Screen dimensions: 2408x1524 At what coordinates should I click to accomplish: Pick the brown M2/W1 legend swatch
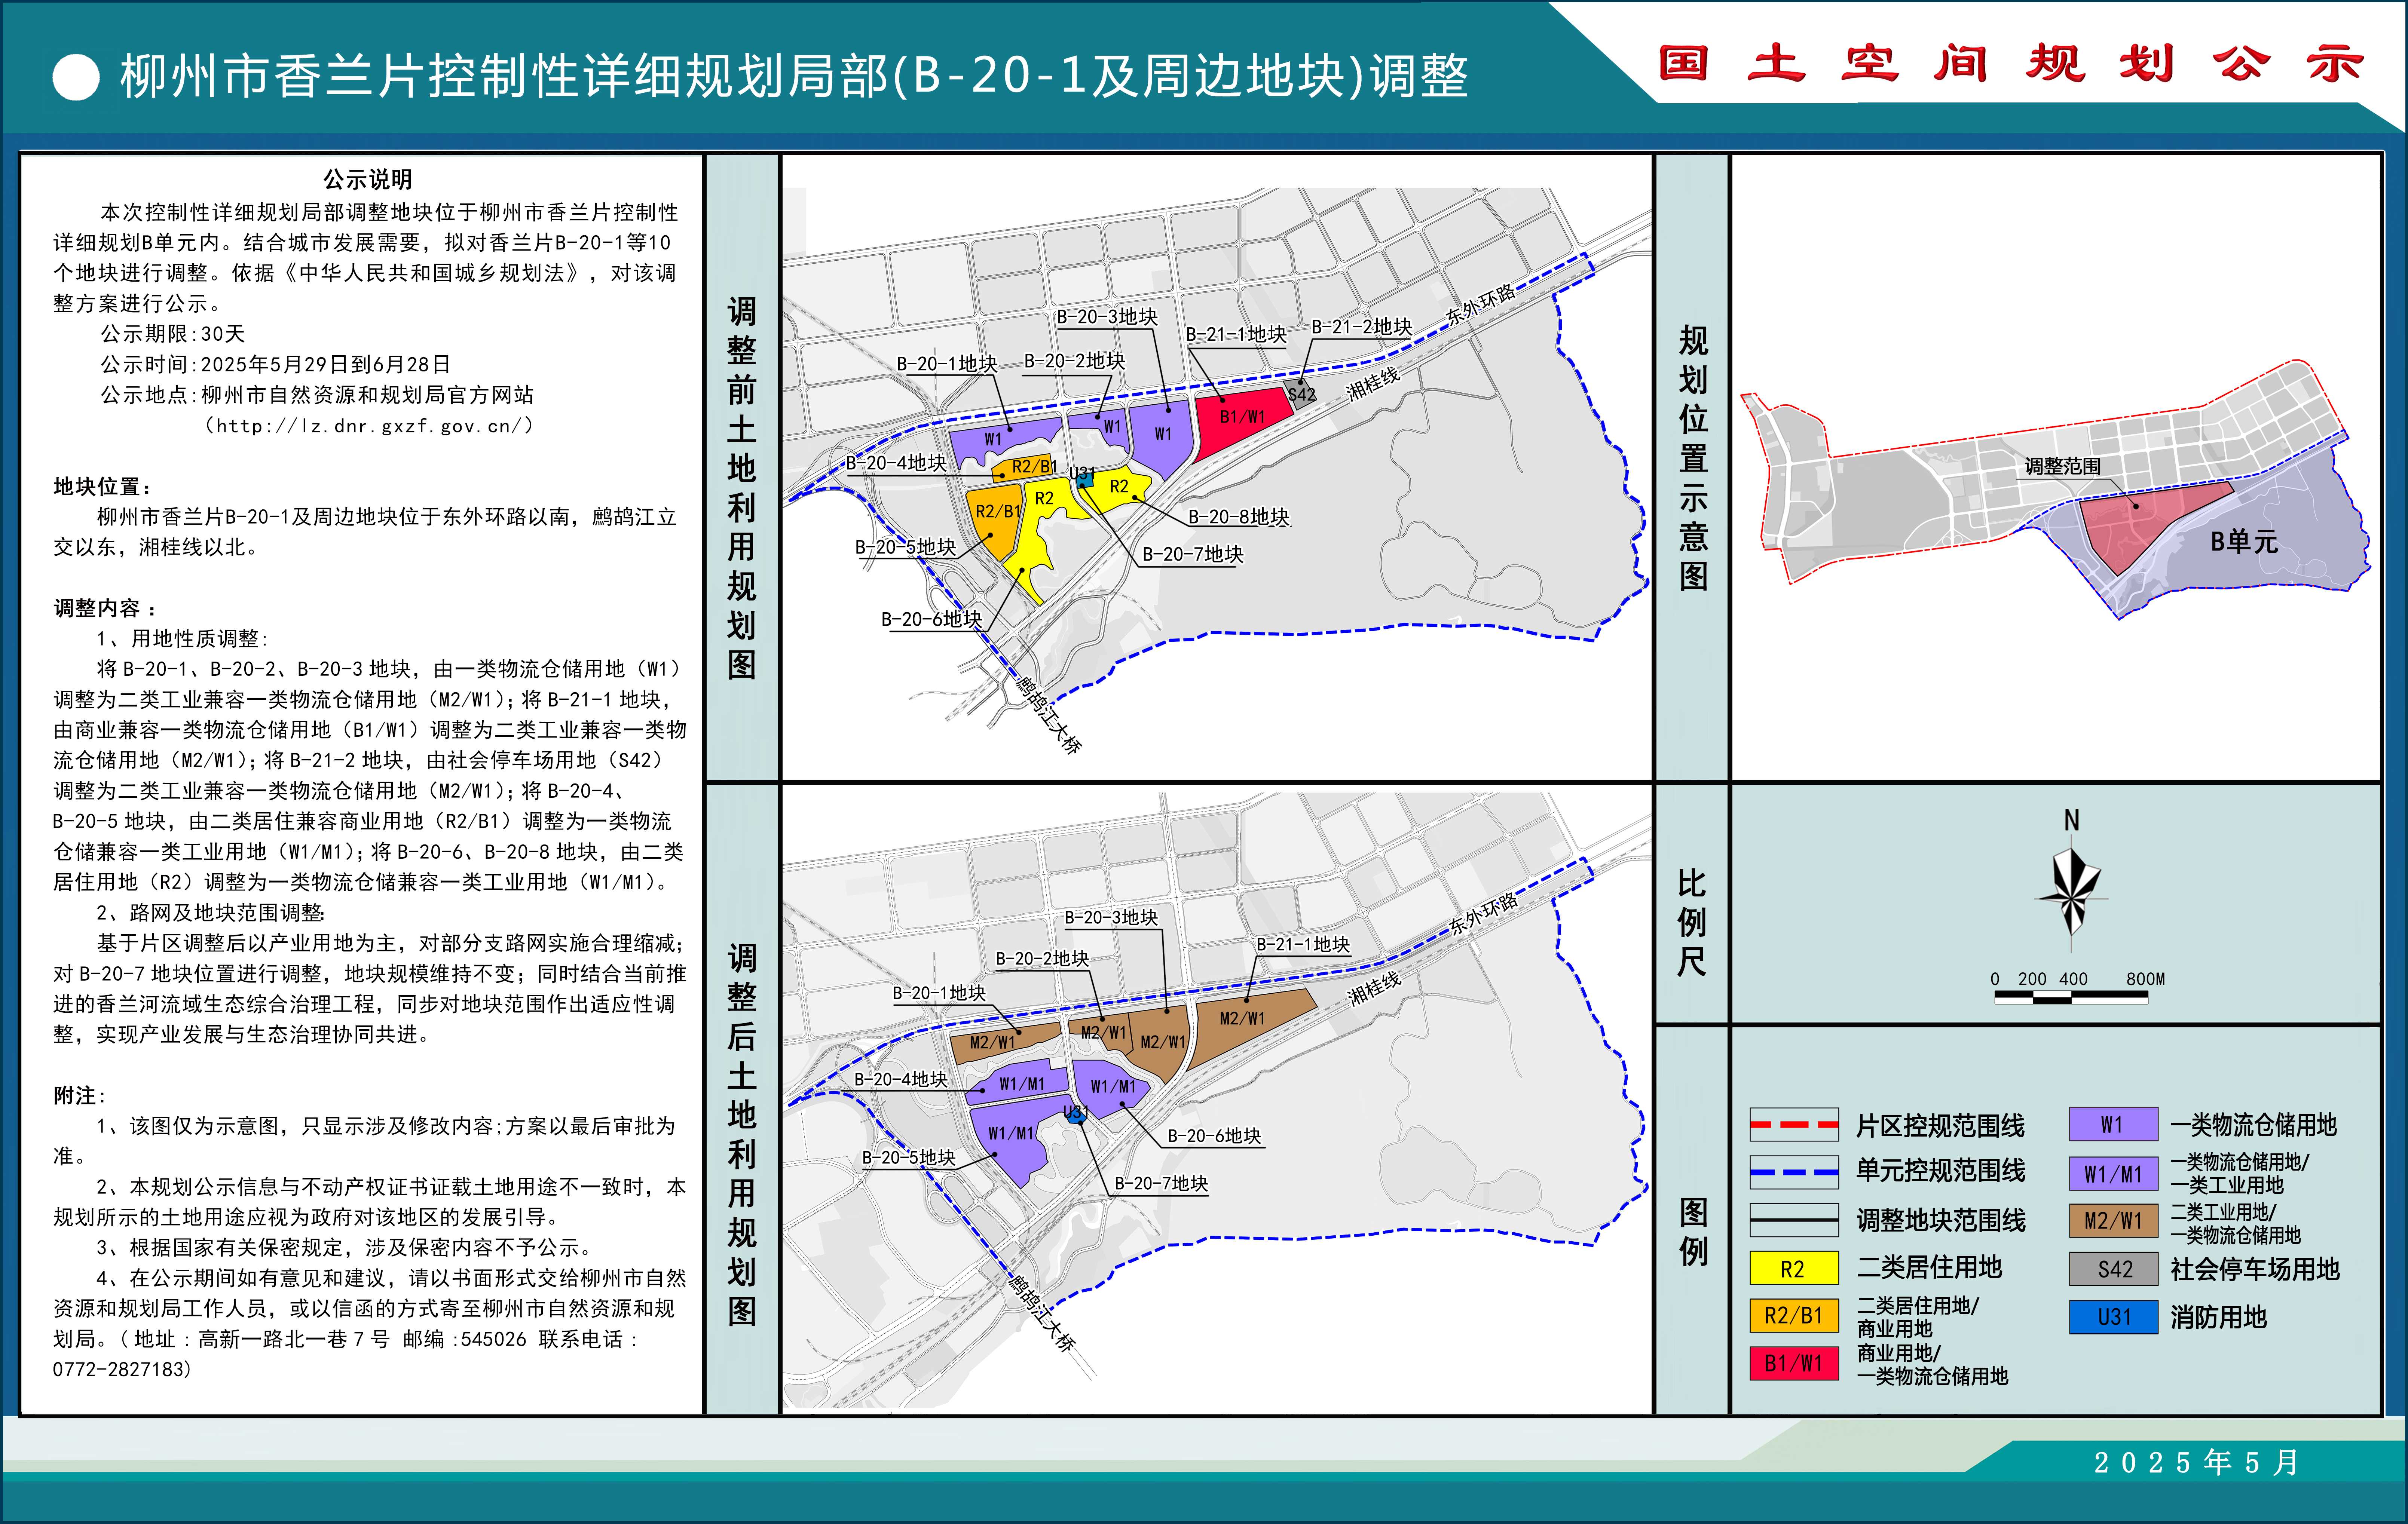[2113, 1221]
